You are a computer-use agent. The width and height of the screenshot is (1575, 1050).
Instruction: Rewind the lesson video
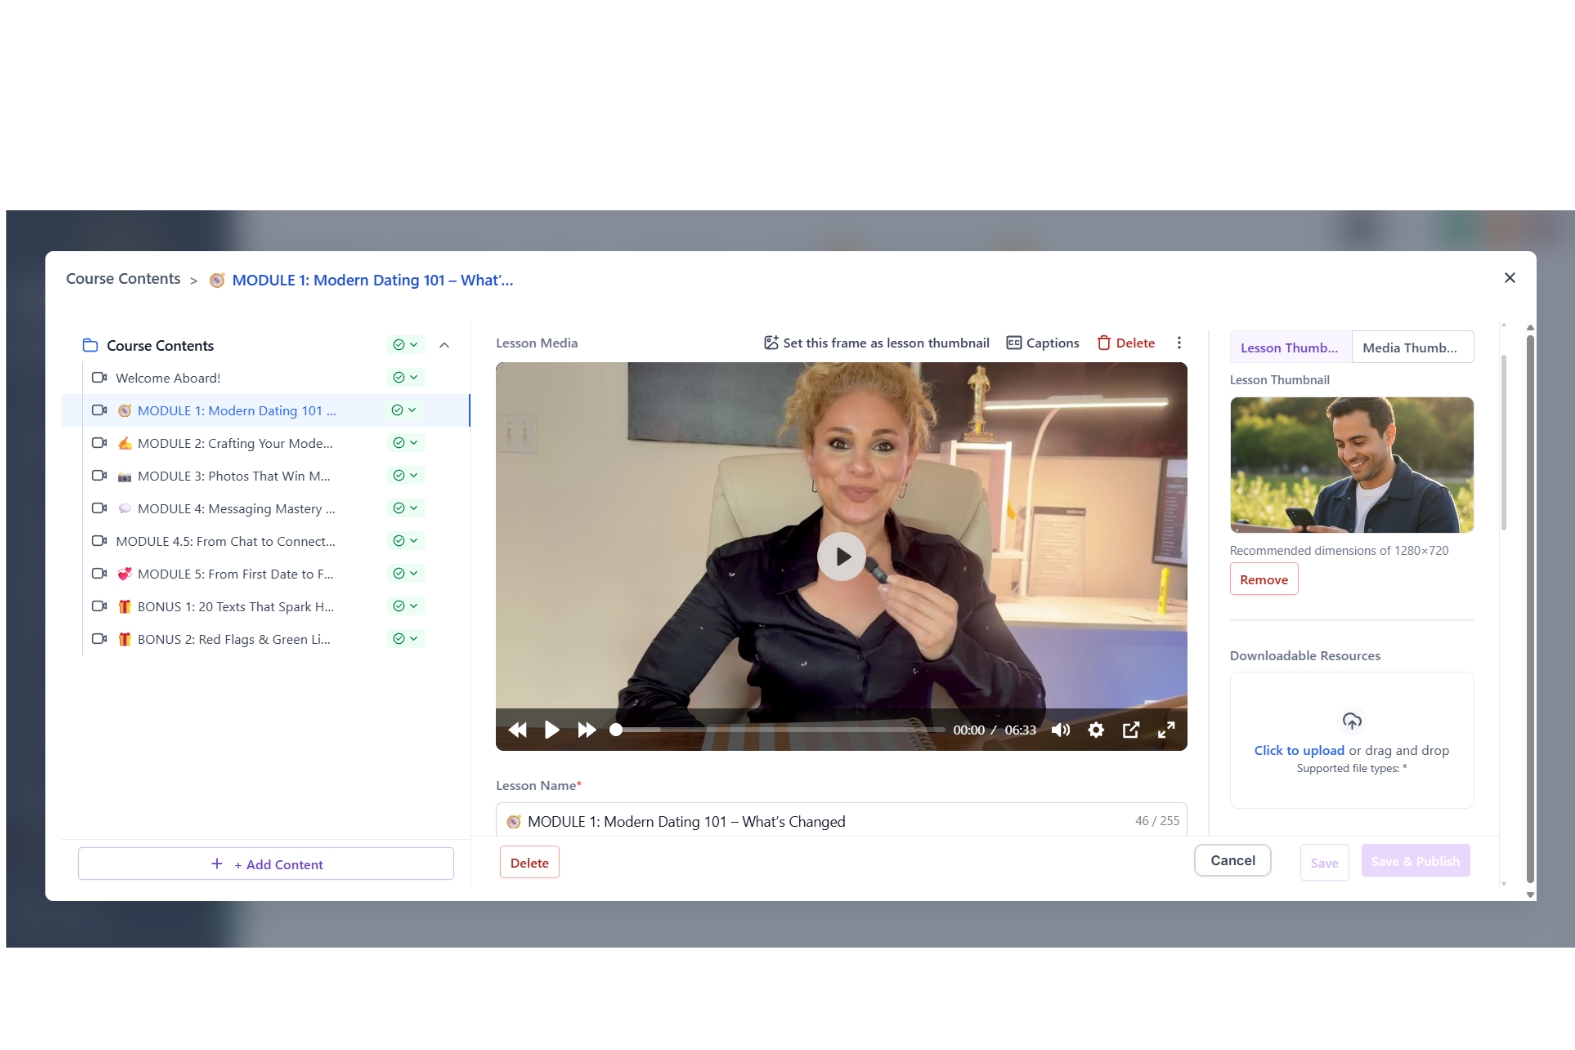coord(517,730)
